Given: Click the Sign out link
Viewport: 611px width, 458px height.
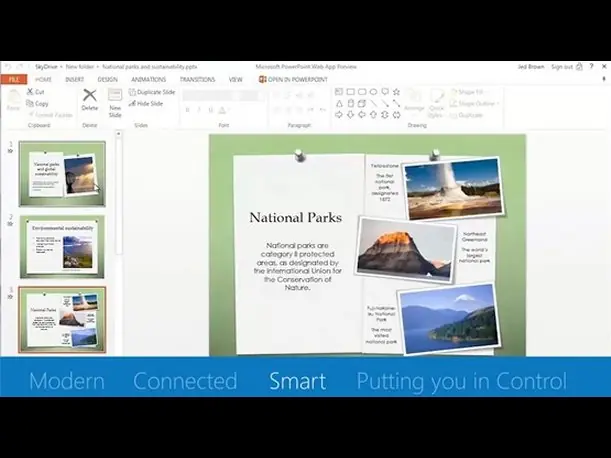Looking at the screenshot, I should (x=562, y=67).
